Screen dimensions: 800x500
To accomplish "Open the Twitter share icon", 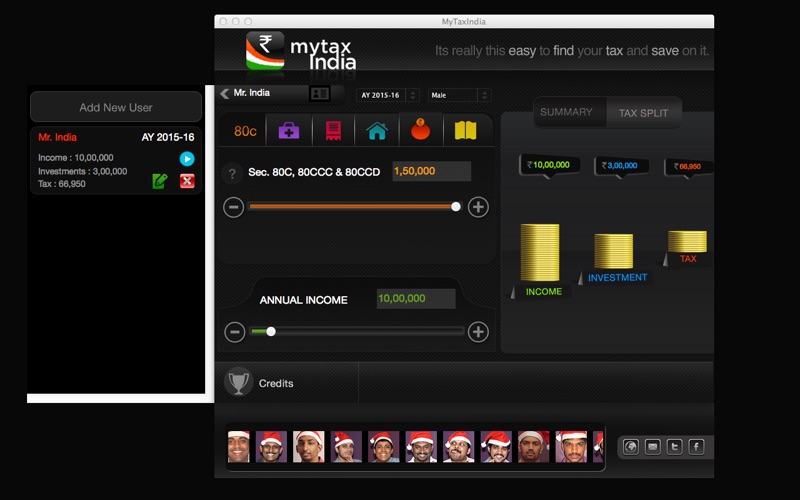I will (674, 447).
